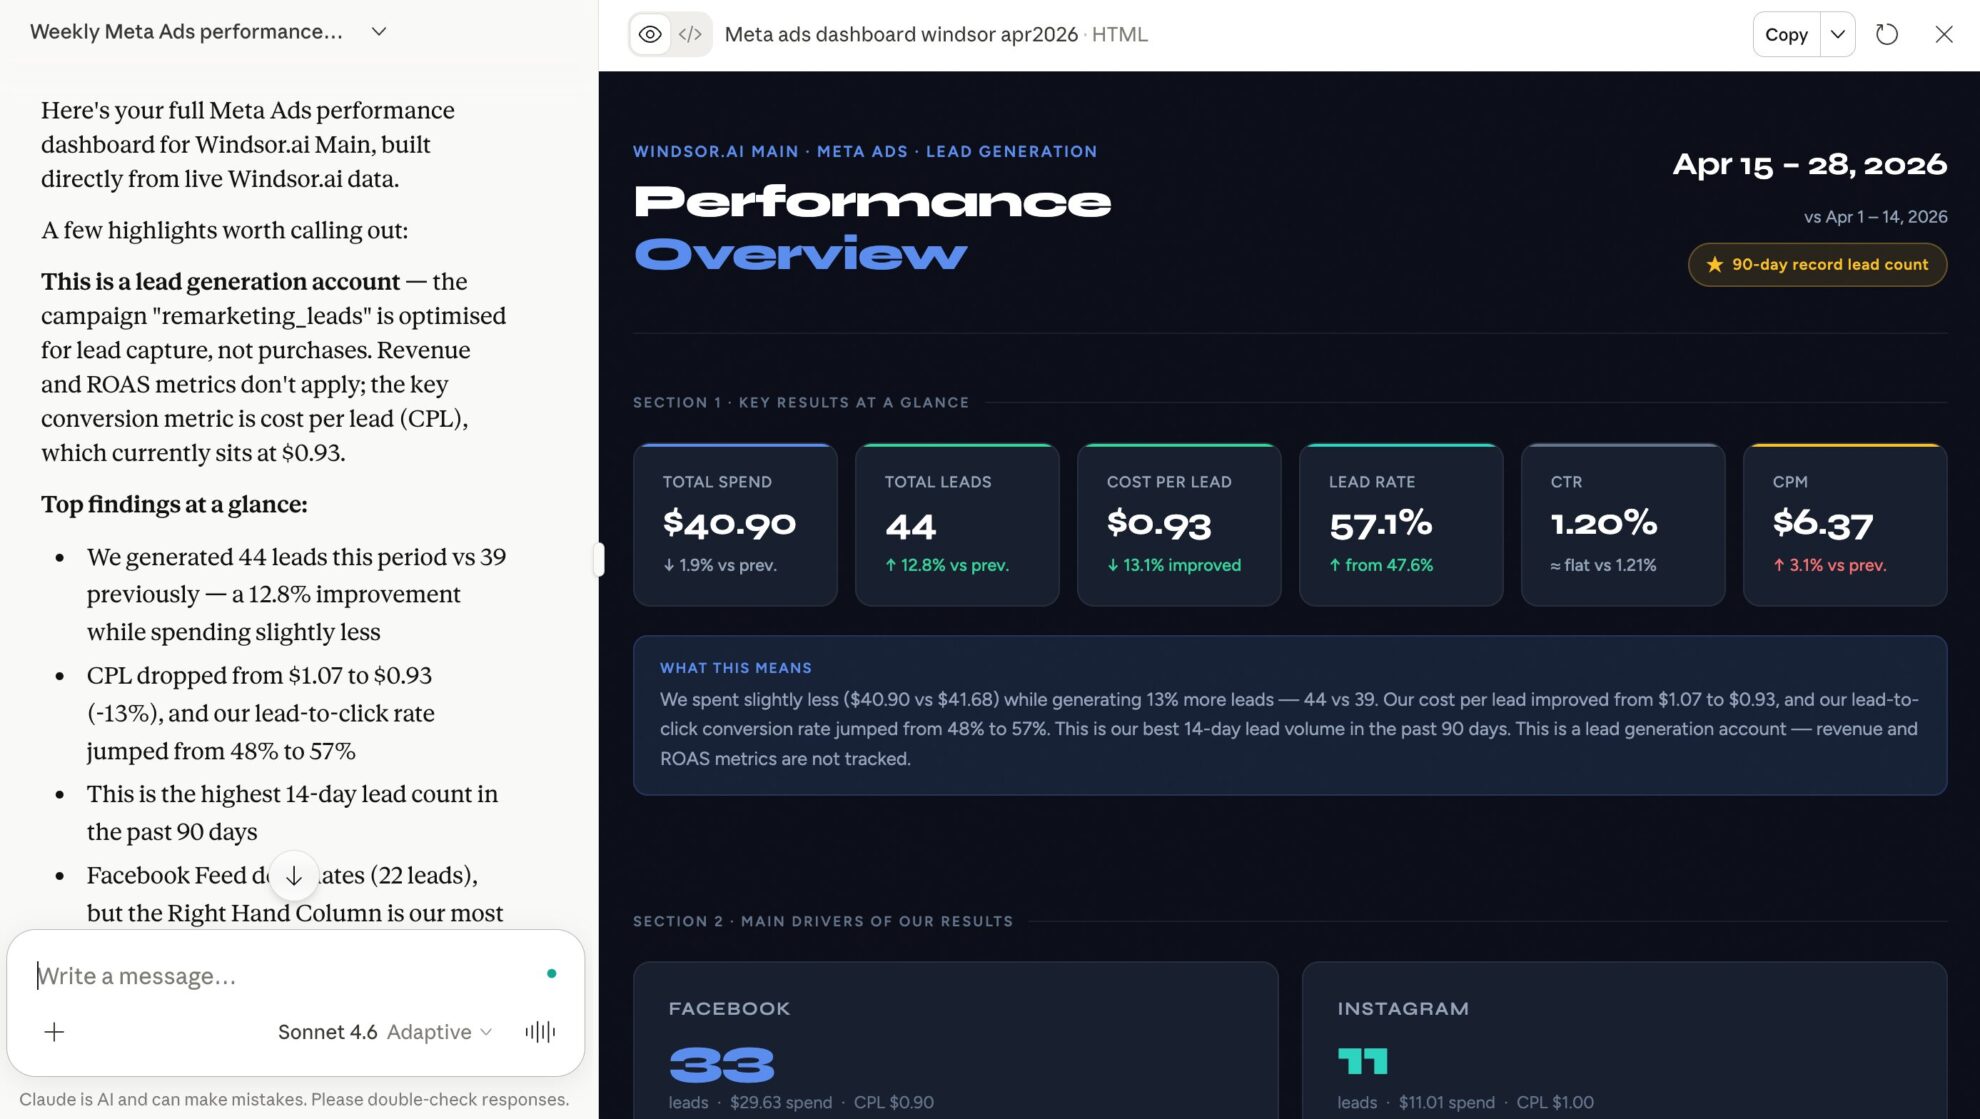Image resolution: width=1980 pixels, height=1119 pixels.
Task: Click the '13.1% improved' CPL change
Action: (x=1174, y=565)
